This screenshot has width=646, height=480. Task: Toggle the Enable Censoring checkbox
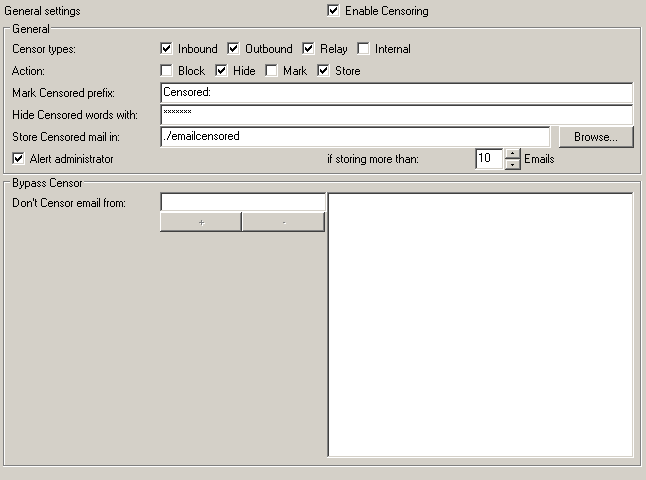tap(333, 11)
